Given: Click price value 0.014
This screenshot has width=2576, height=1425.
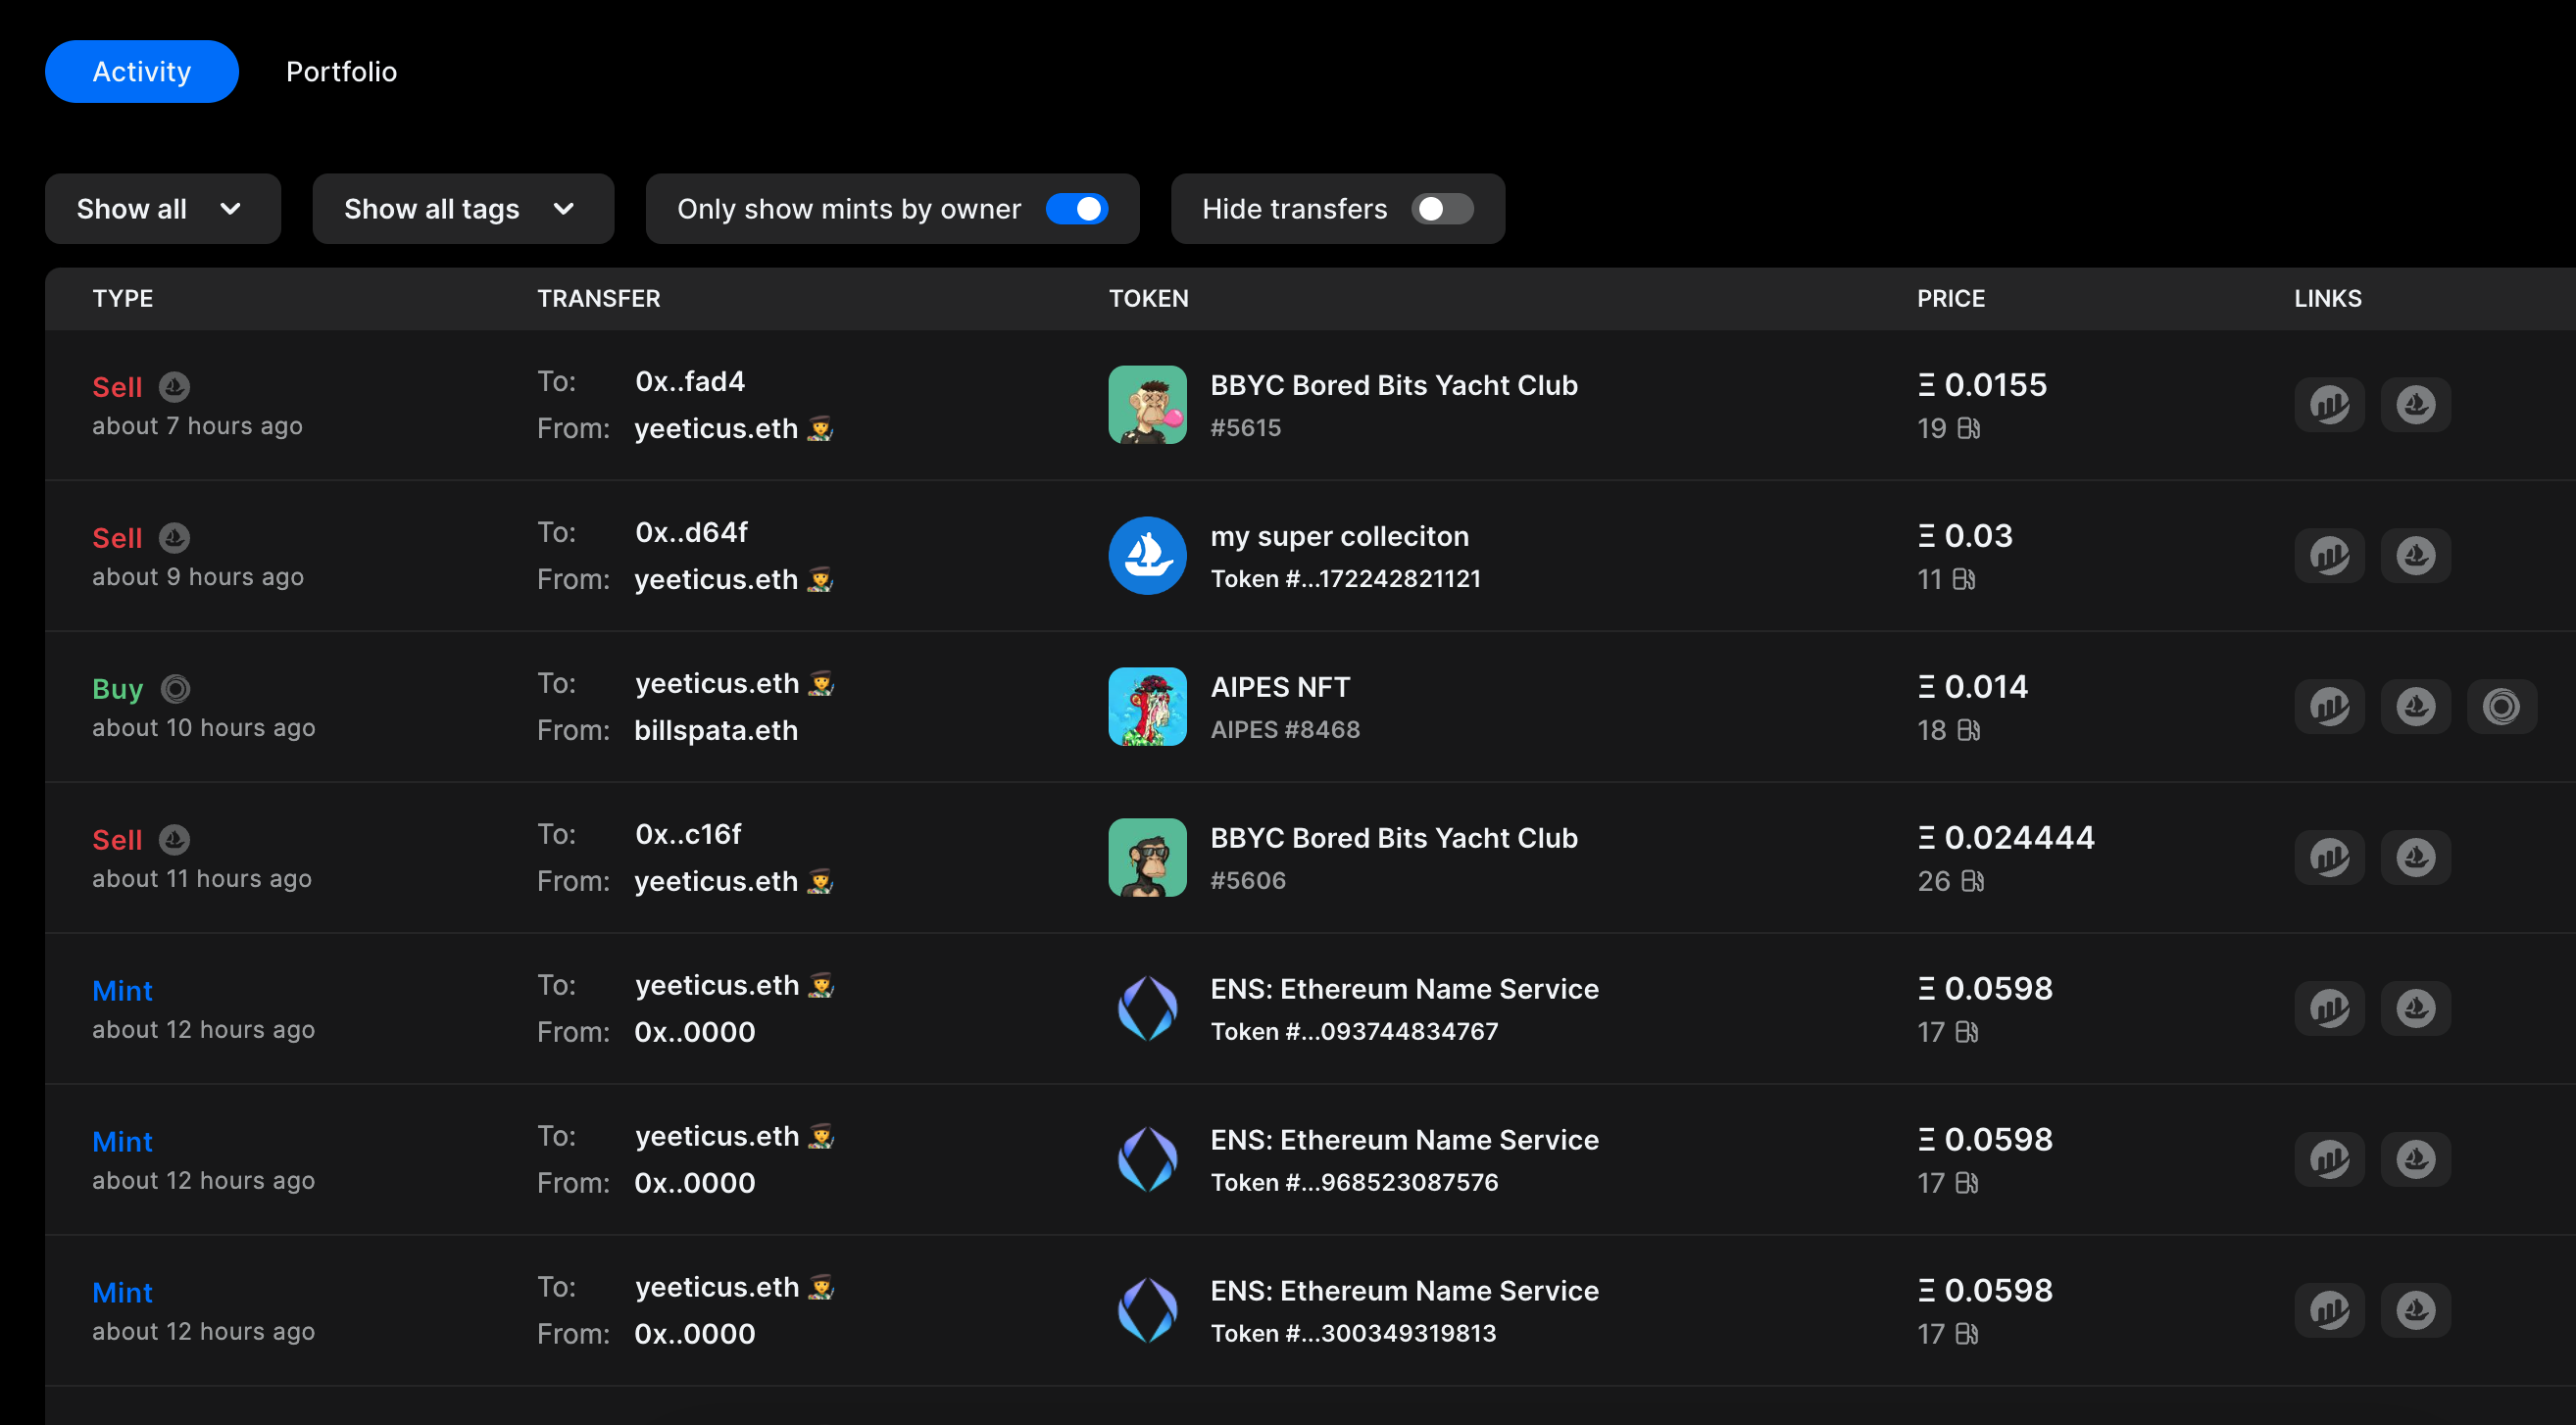Looking at the screenshot, I should pyautogui.click(x=1986, y=688).
